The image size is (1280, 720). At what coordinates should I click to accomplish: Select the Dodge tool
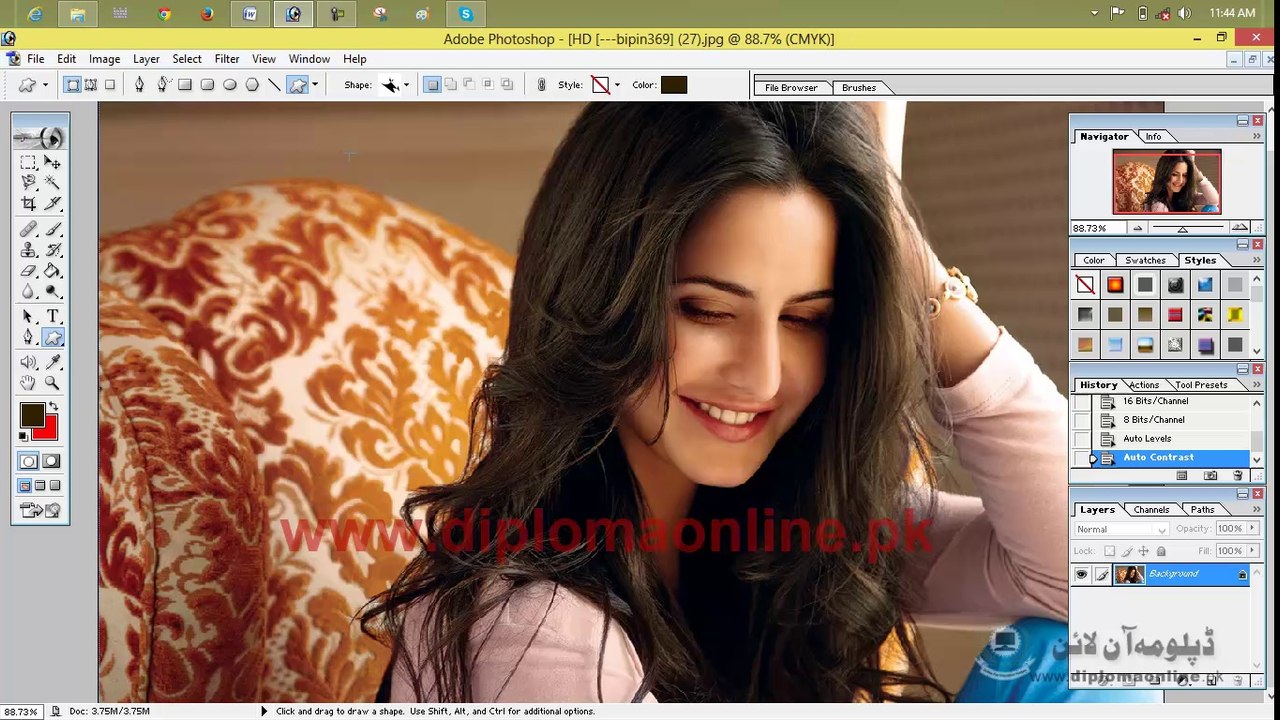52,292
